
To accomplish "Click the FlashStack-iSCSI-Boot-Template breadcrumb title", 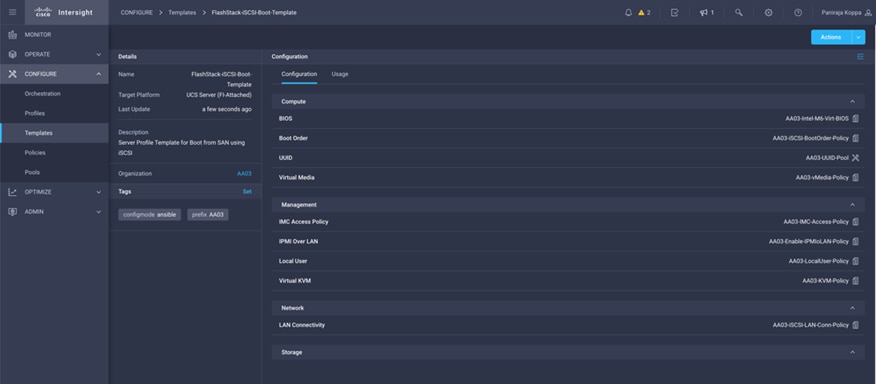I will point(254,12).
